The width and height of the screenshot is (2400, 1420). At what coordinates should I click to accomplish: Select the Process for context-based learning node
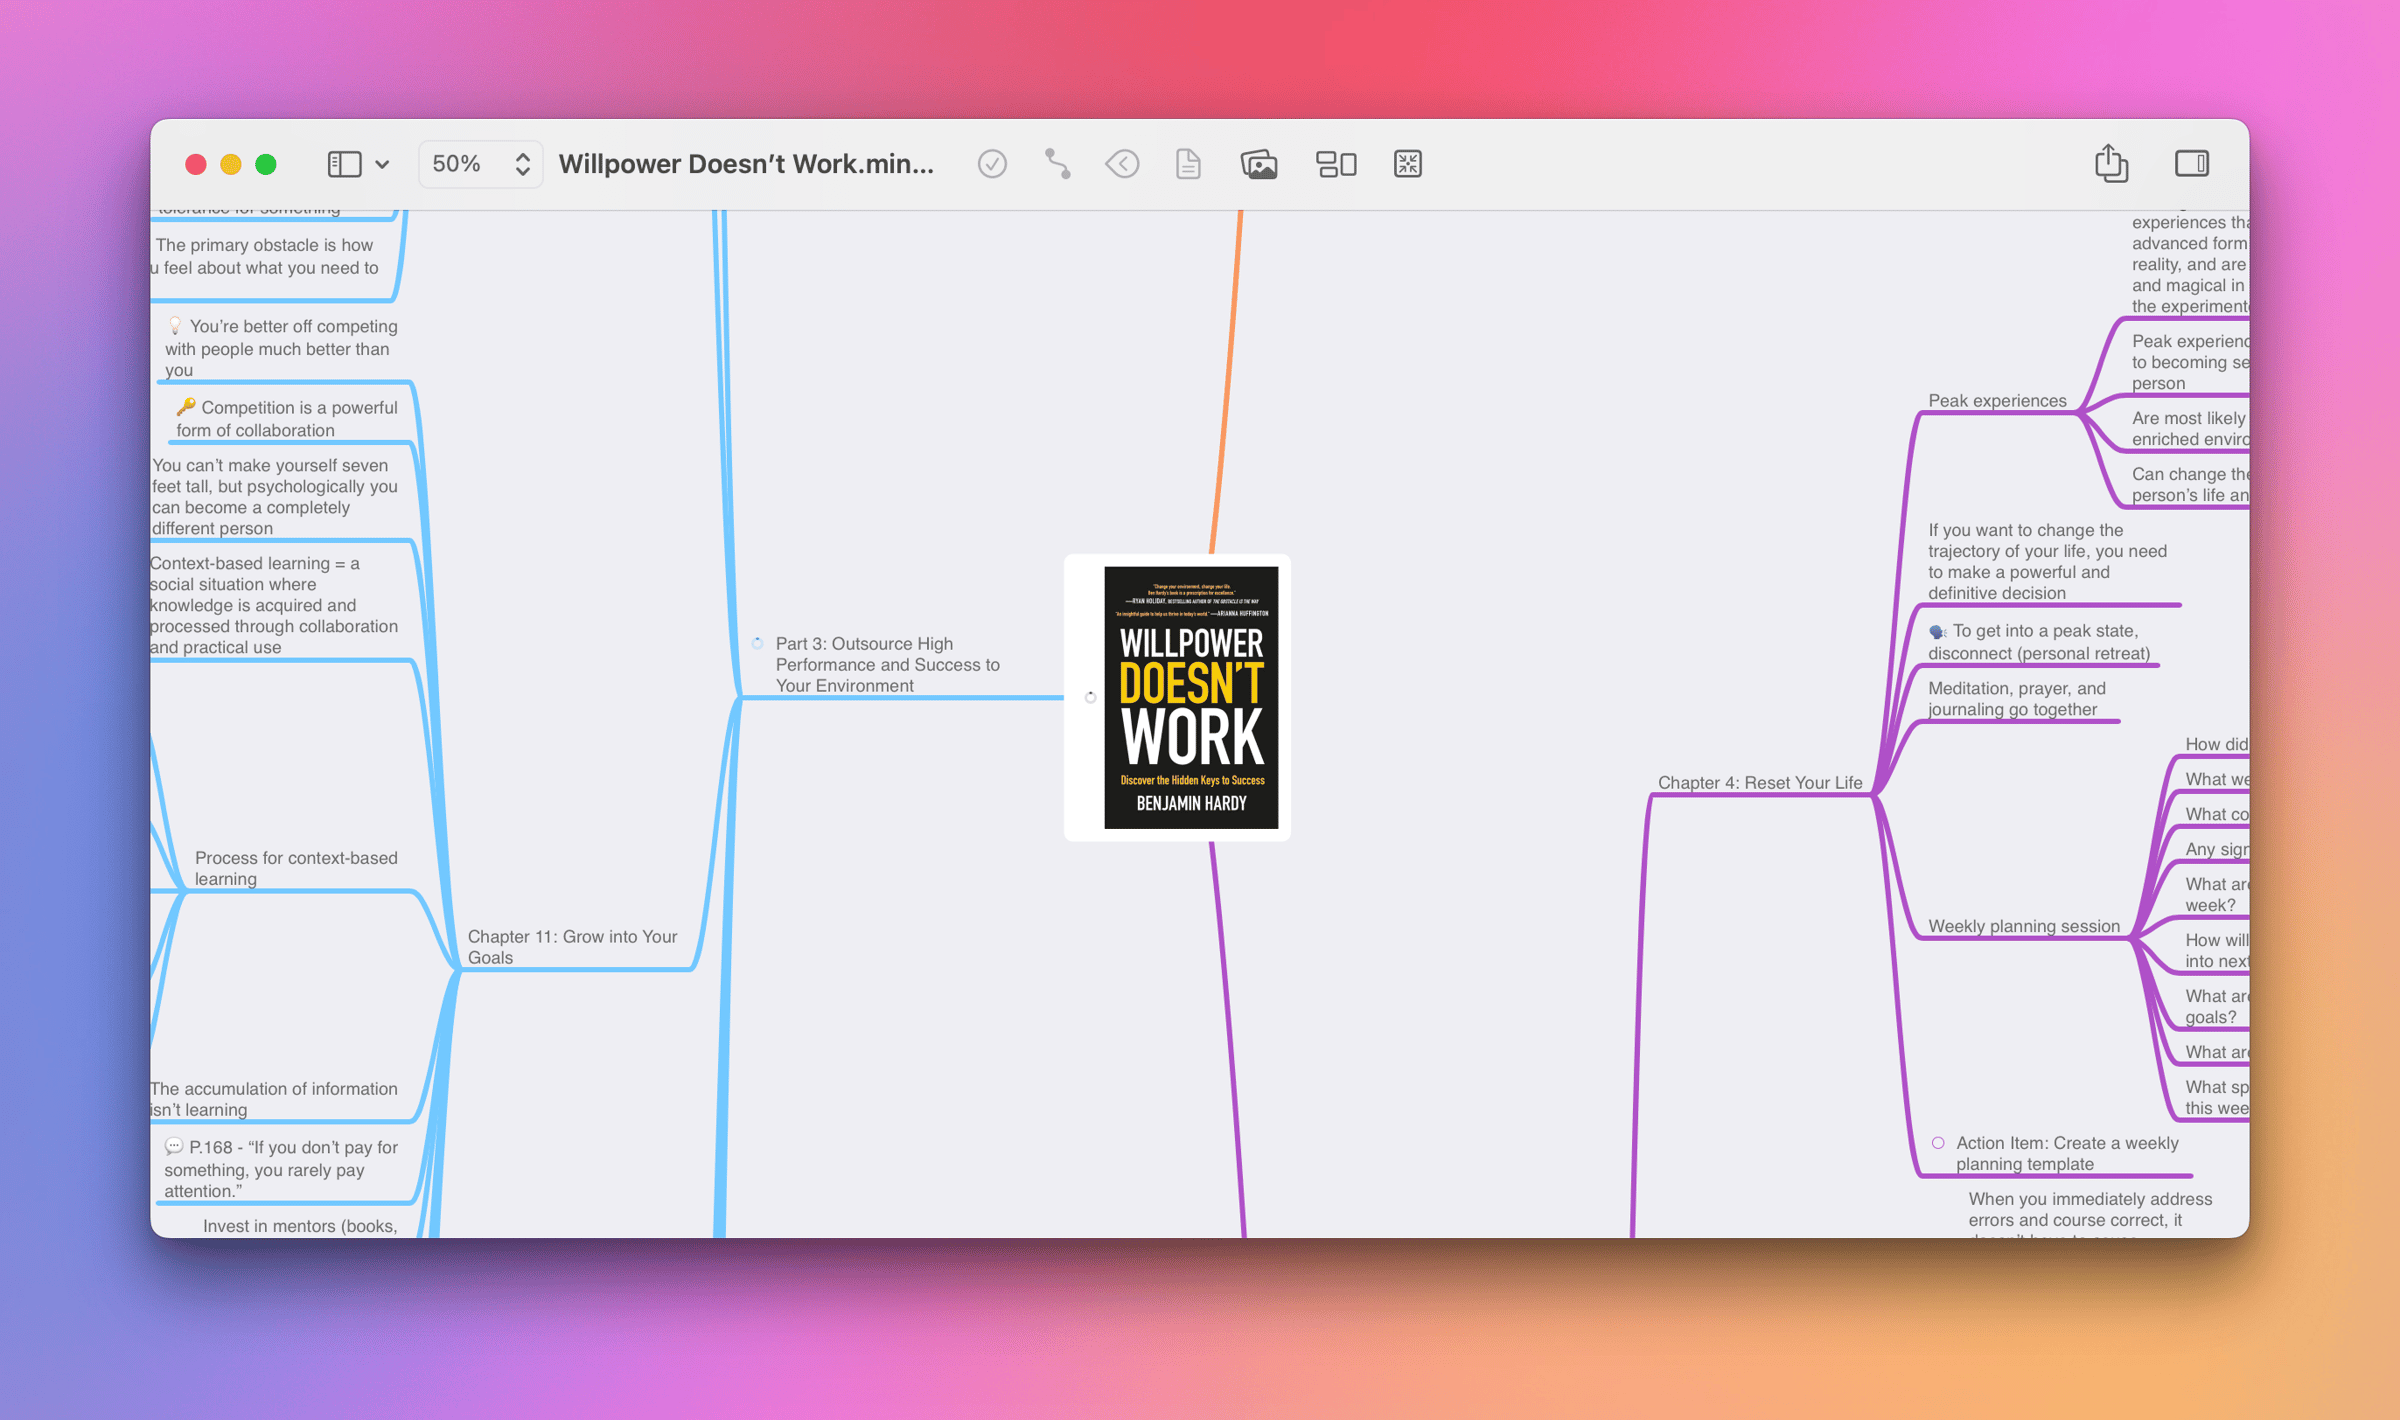pos(296,868)
